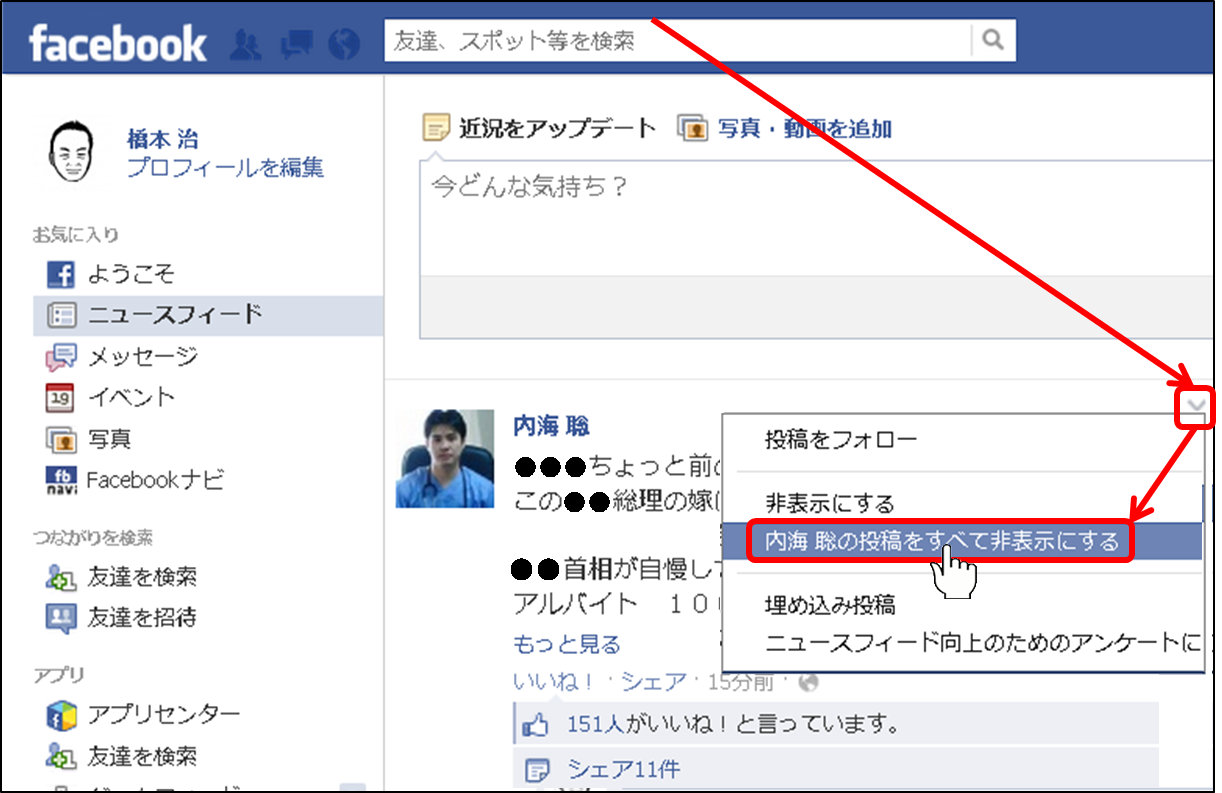1222x793 pixels.
Task: Click the search magnifier button
Action: point(993,41)
